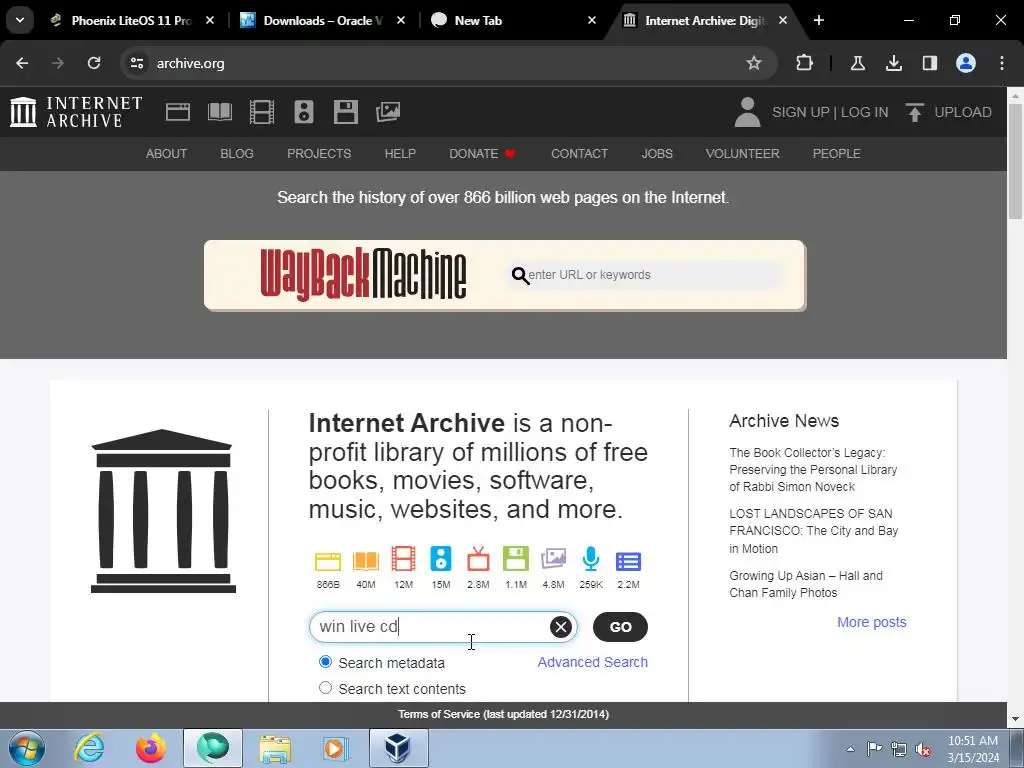Open the orange Texts collection icon labeled 40M
Screen dimensions: 1024x768
tap(366, 561)
